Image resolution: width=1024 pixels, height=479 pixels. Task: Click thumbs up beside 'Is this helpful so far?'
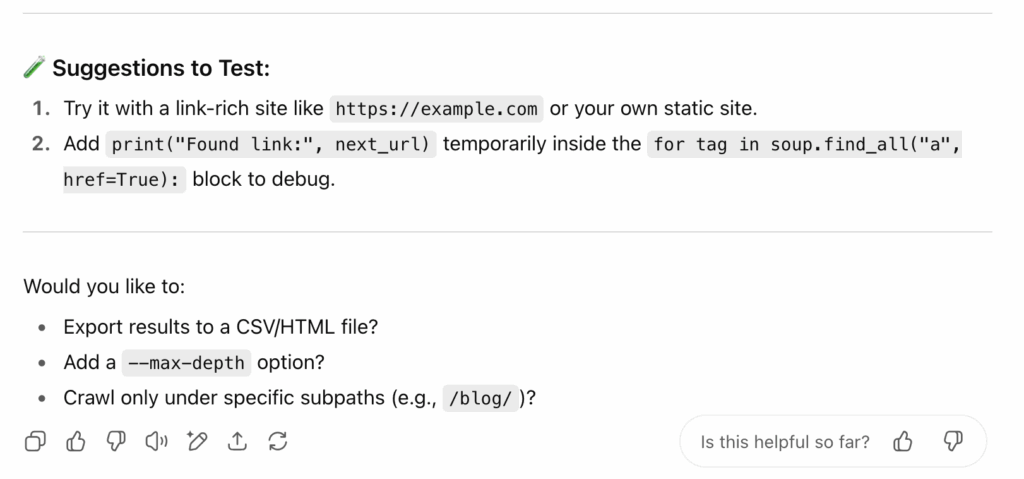903,442
